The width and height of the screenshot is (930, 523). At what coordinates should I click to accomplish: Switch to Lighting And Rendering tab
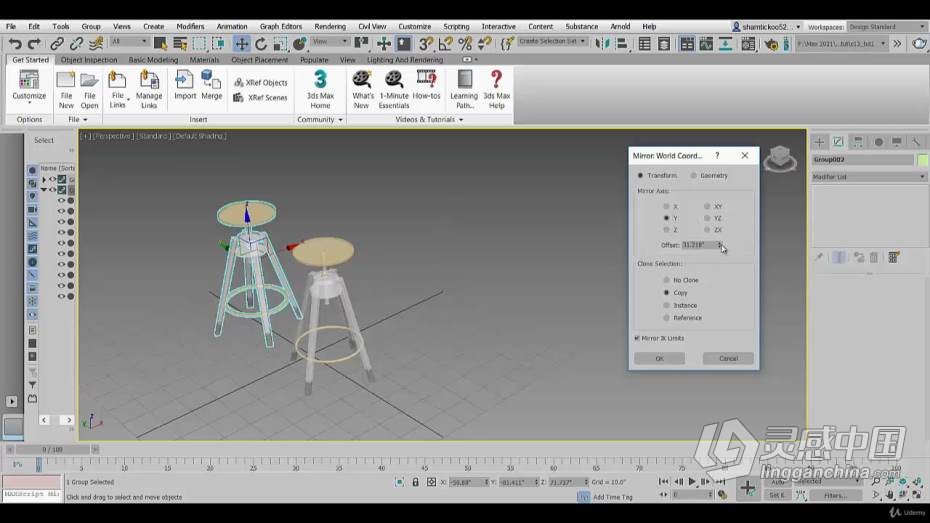(405, 60)
